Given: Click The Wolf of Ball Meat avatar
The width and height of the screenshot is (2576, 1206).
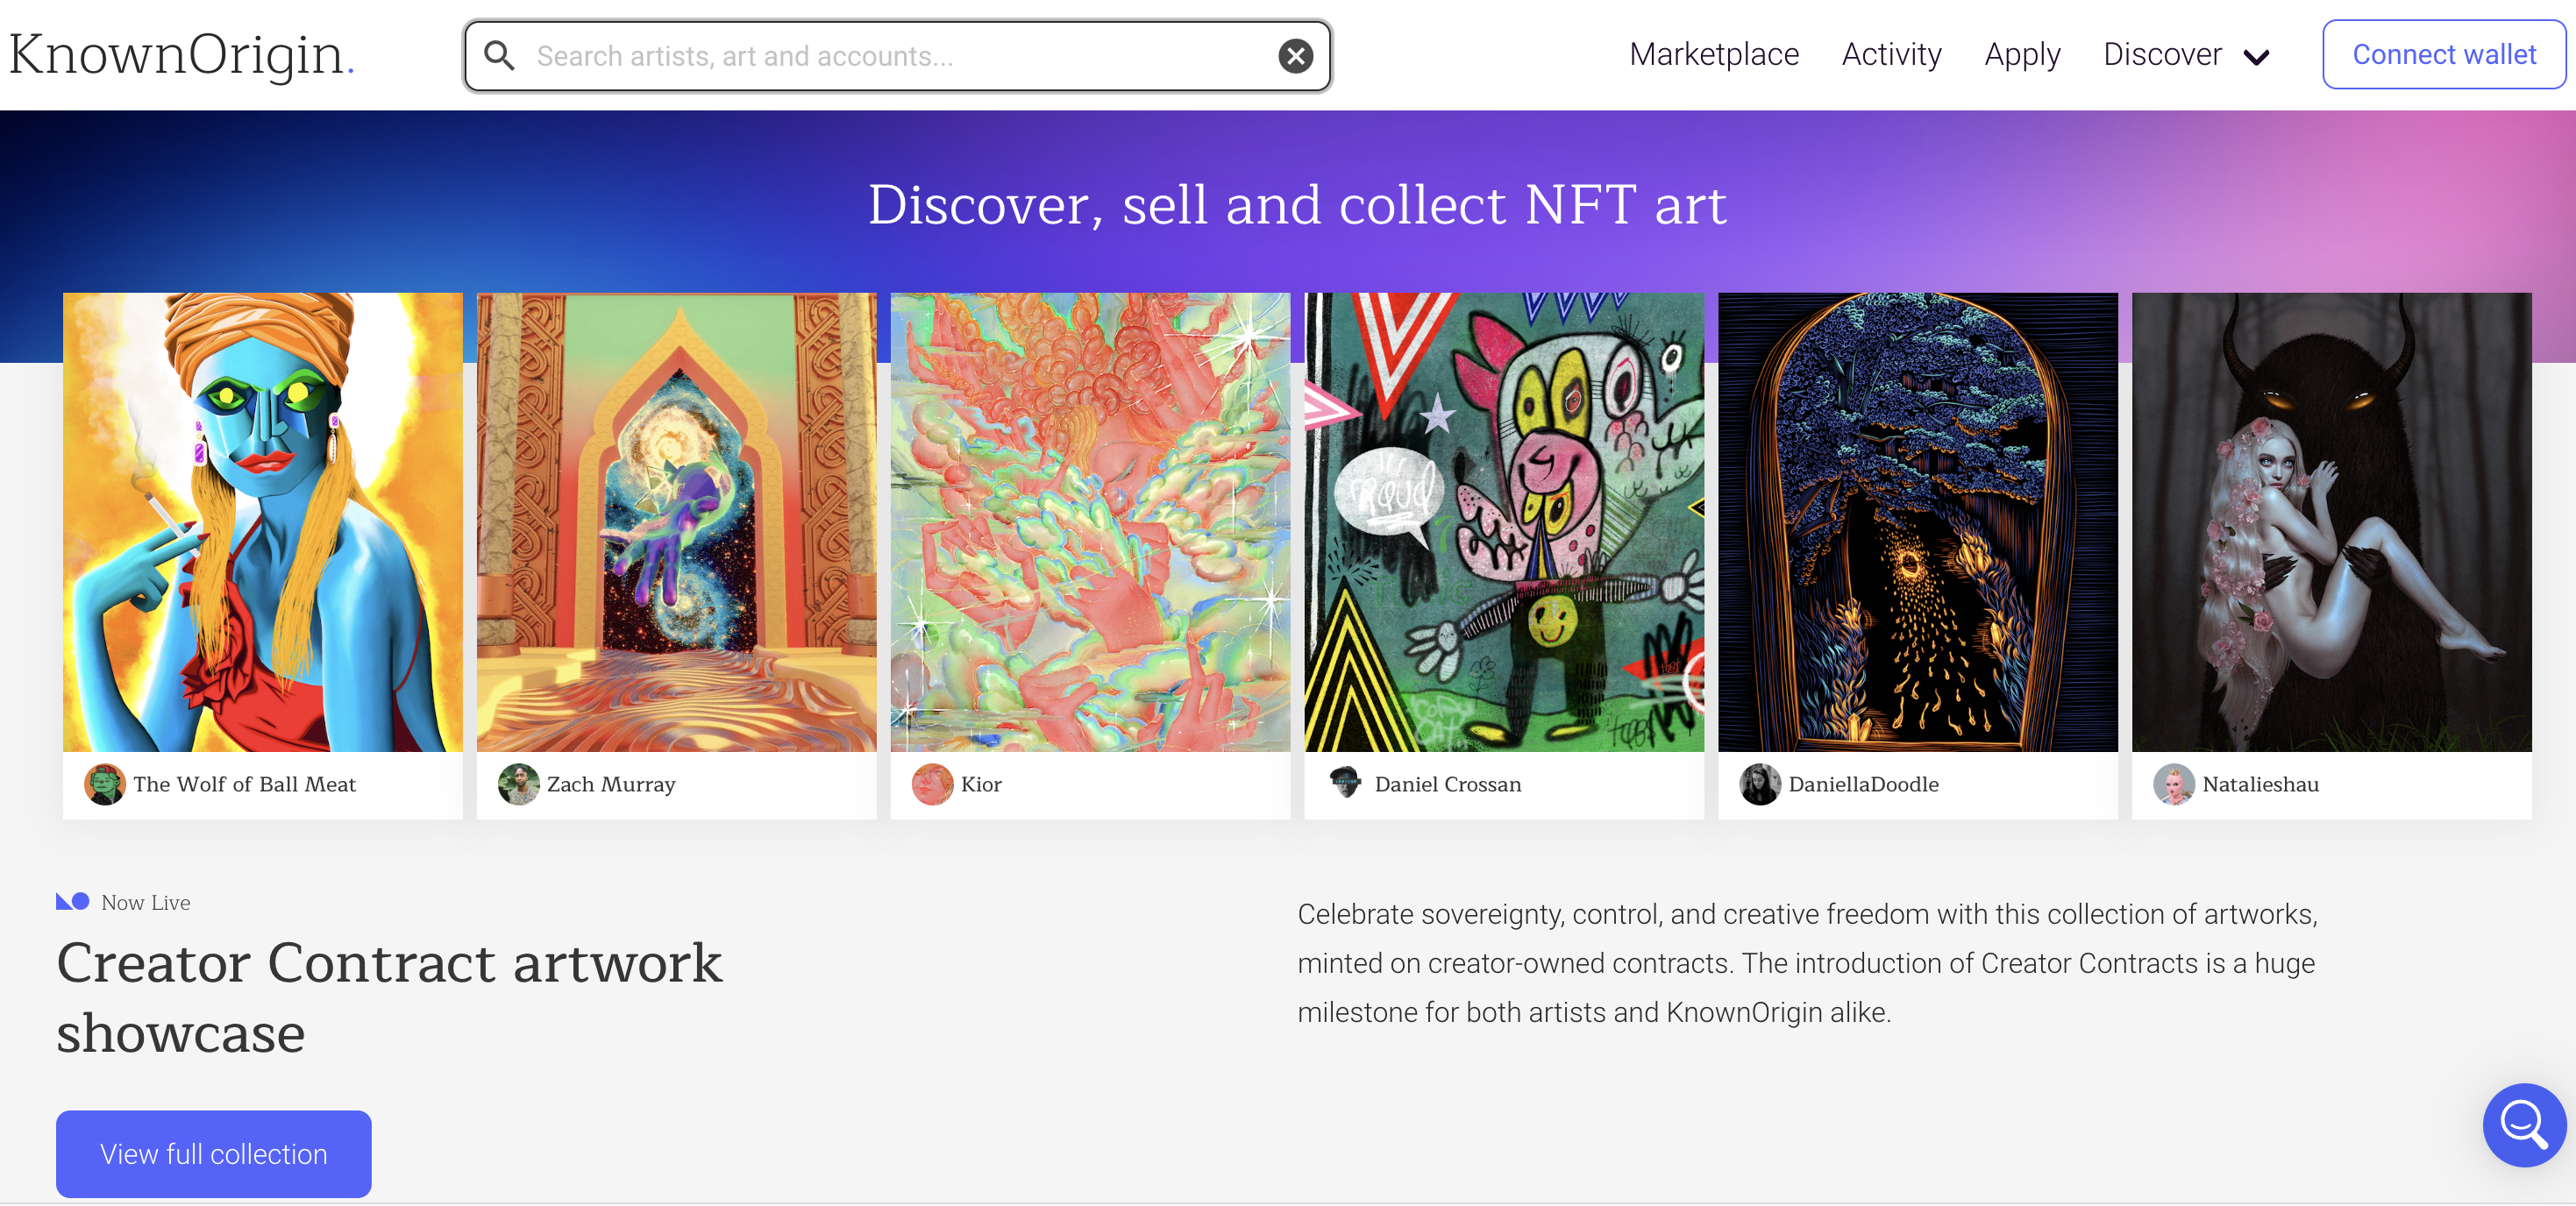Looking at the screenshot, I should click(104, 784).
